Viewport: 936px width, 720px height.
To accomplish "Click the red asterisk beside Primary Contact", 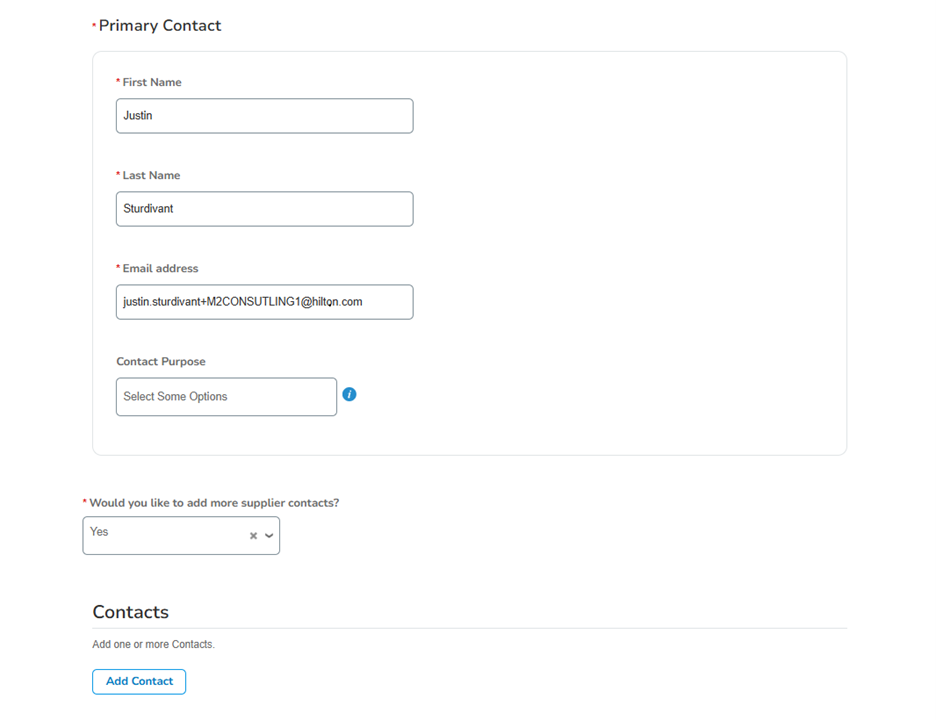I will click(94, 25).
